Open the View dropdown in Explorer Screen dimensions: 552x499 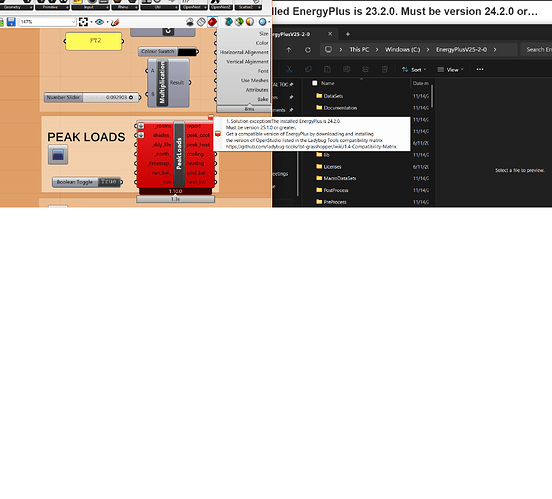(x=450, y=70)
